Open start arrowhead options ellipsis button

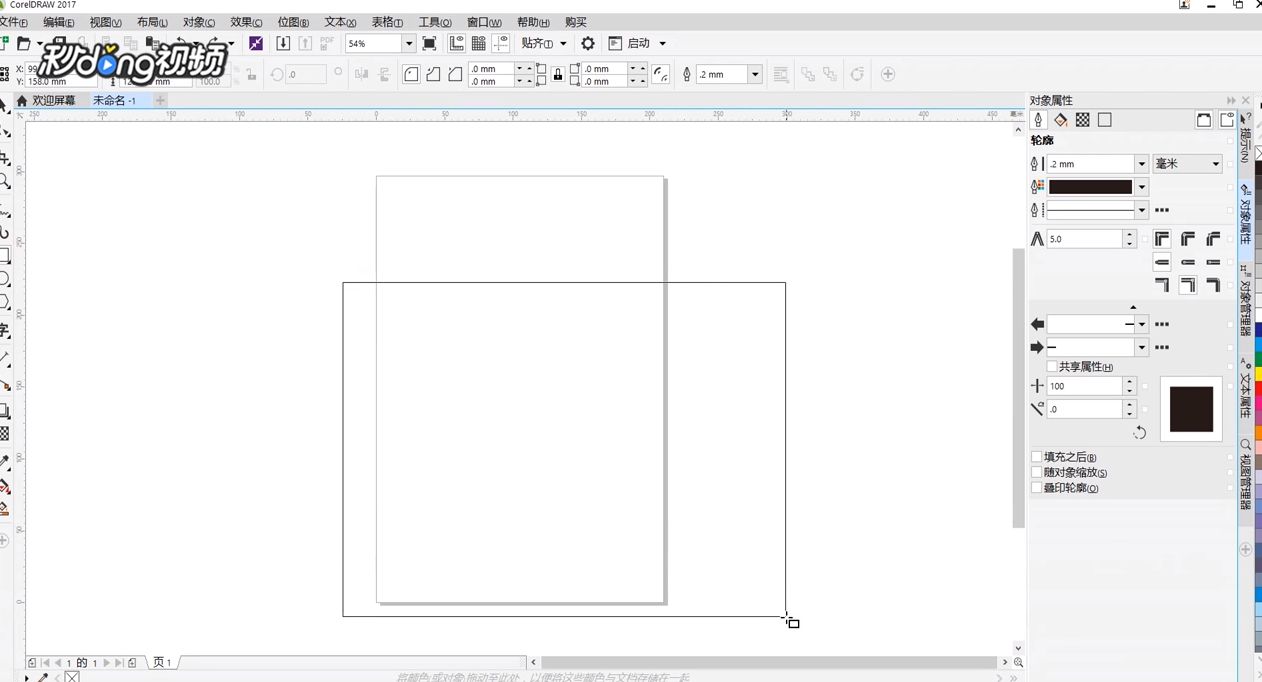(1162, 324)
